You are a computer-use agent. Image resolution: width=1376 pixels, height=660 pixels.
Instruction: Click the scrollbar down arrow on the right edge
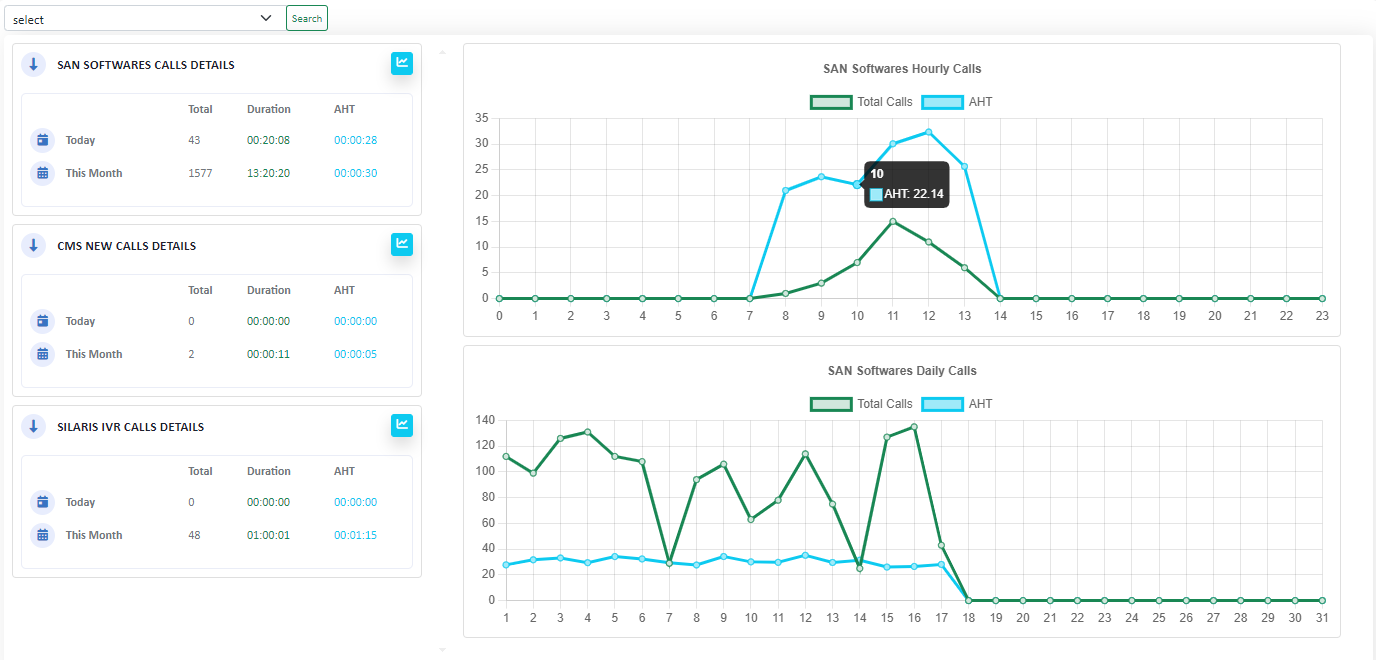[x=442, y=649]
